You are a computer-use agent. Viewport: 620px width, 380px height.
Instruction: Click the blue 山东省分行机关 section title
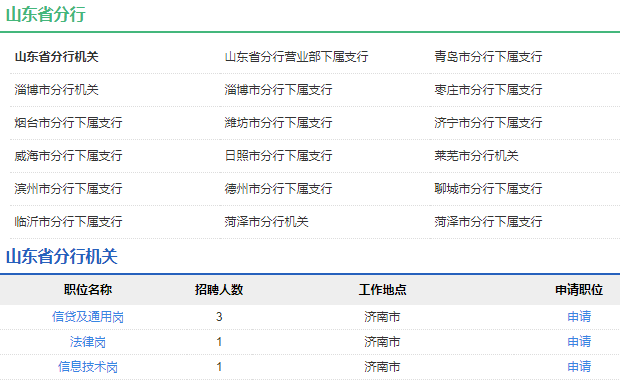tap(62, 256)
